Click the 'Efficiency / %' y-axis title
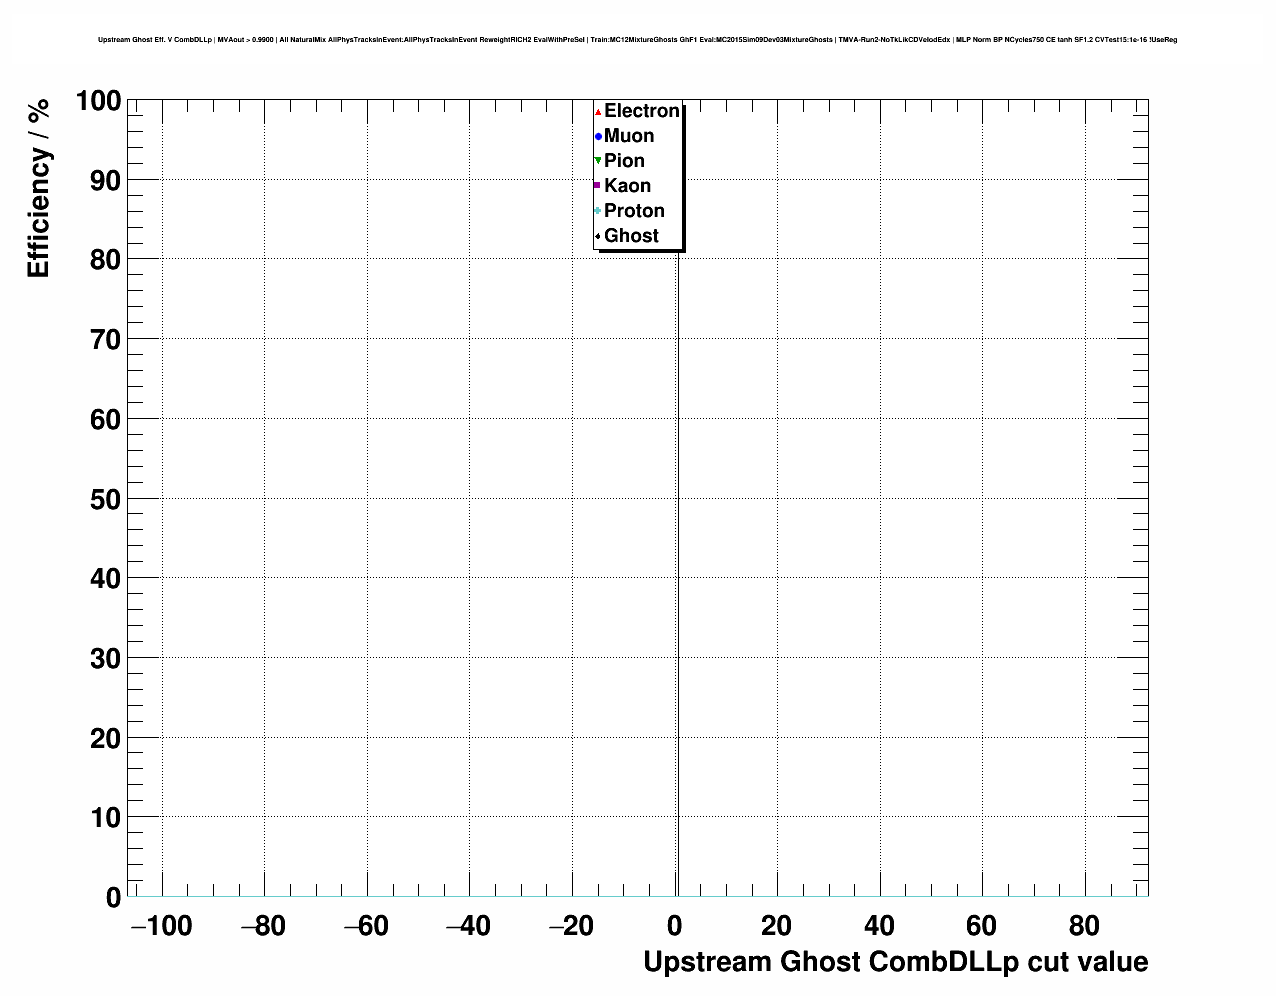 coord(38,189)
